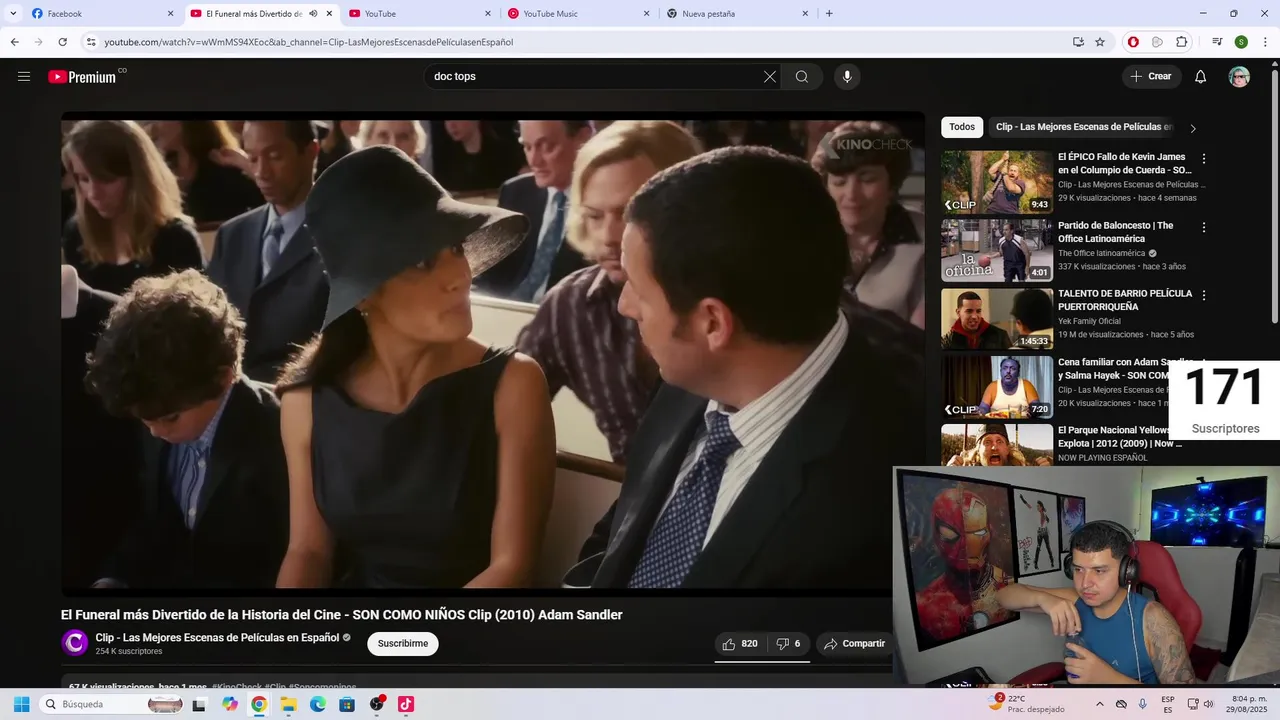Show hidden system tray icons

(1100, 704)
